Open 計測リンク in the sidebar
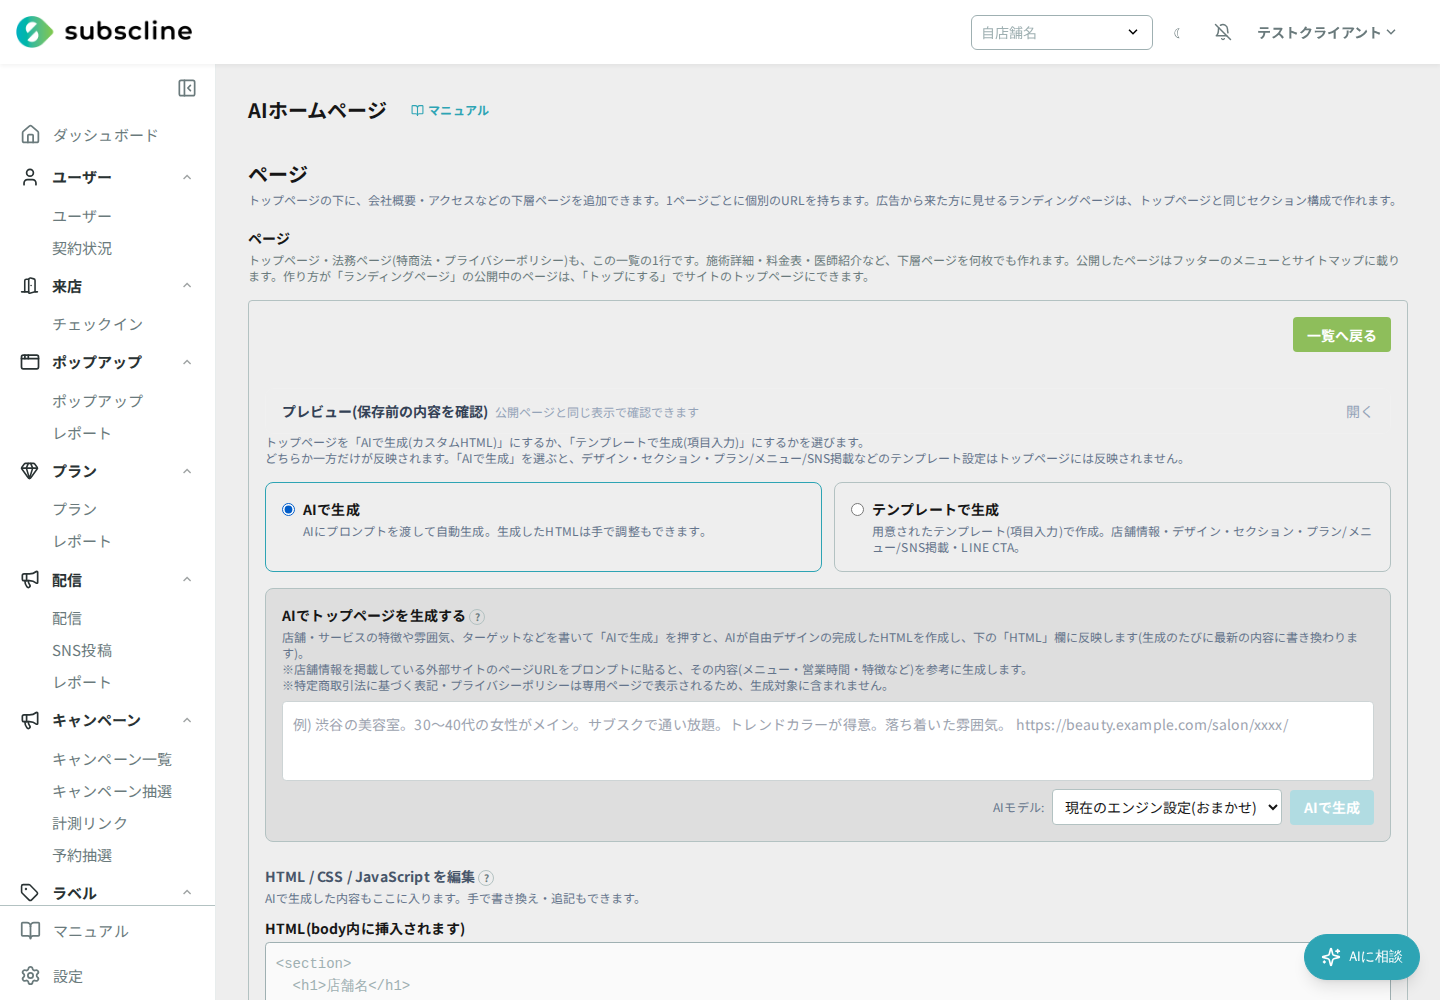 coord(90,823)
